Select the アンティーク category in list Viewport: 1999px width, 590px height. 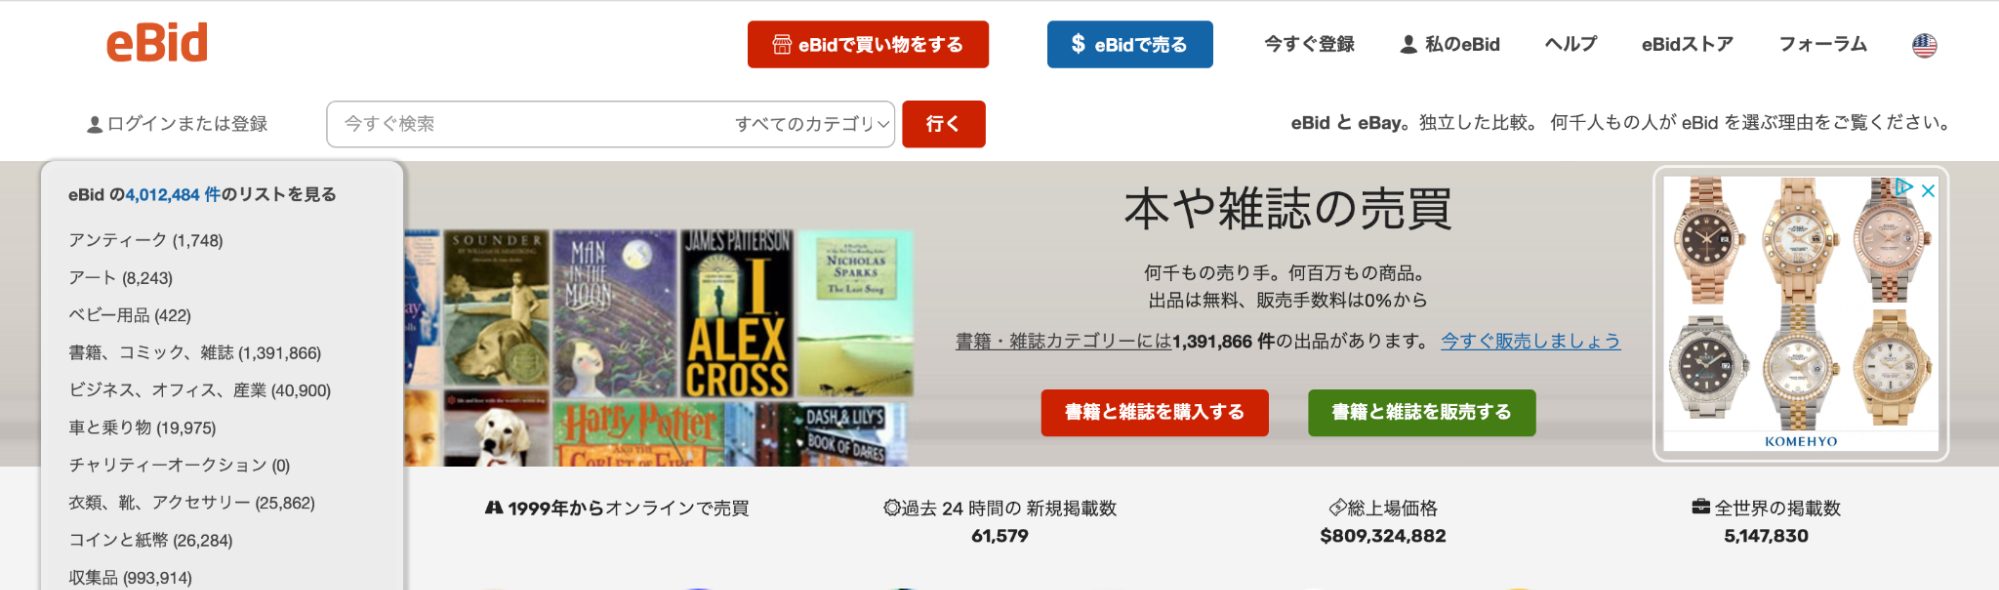pos(146,240)
